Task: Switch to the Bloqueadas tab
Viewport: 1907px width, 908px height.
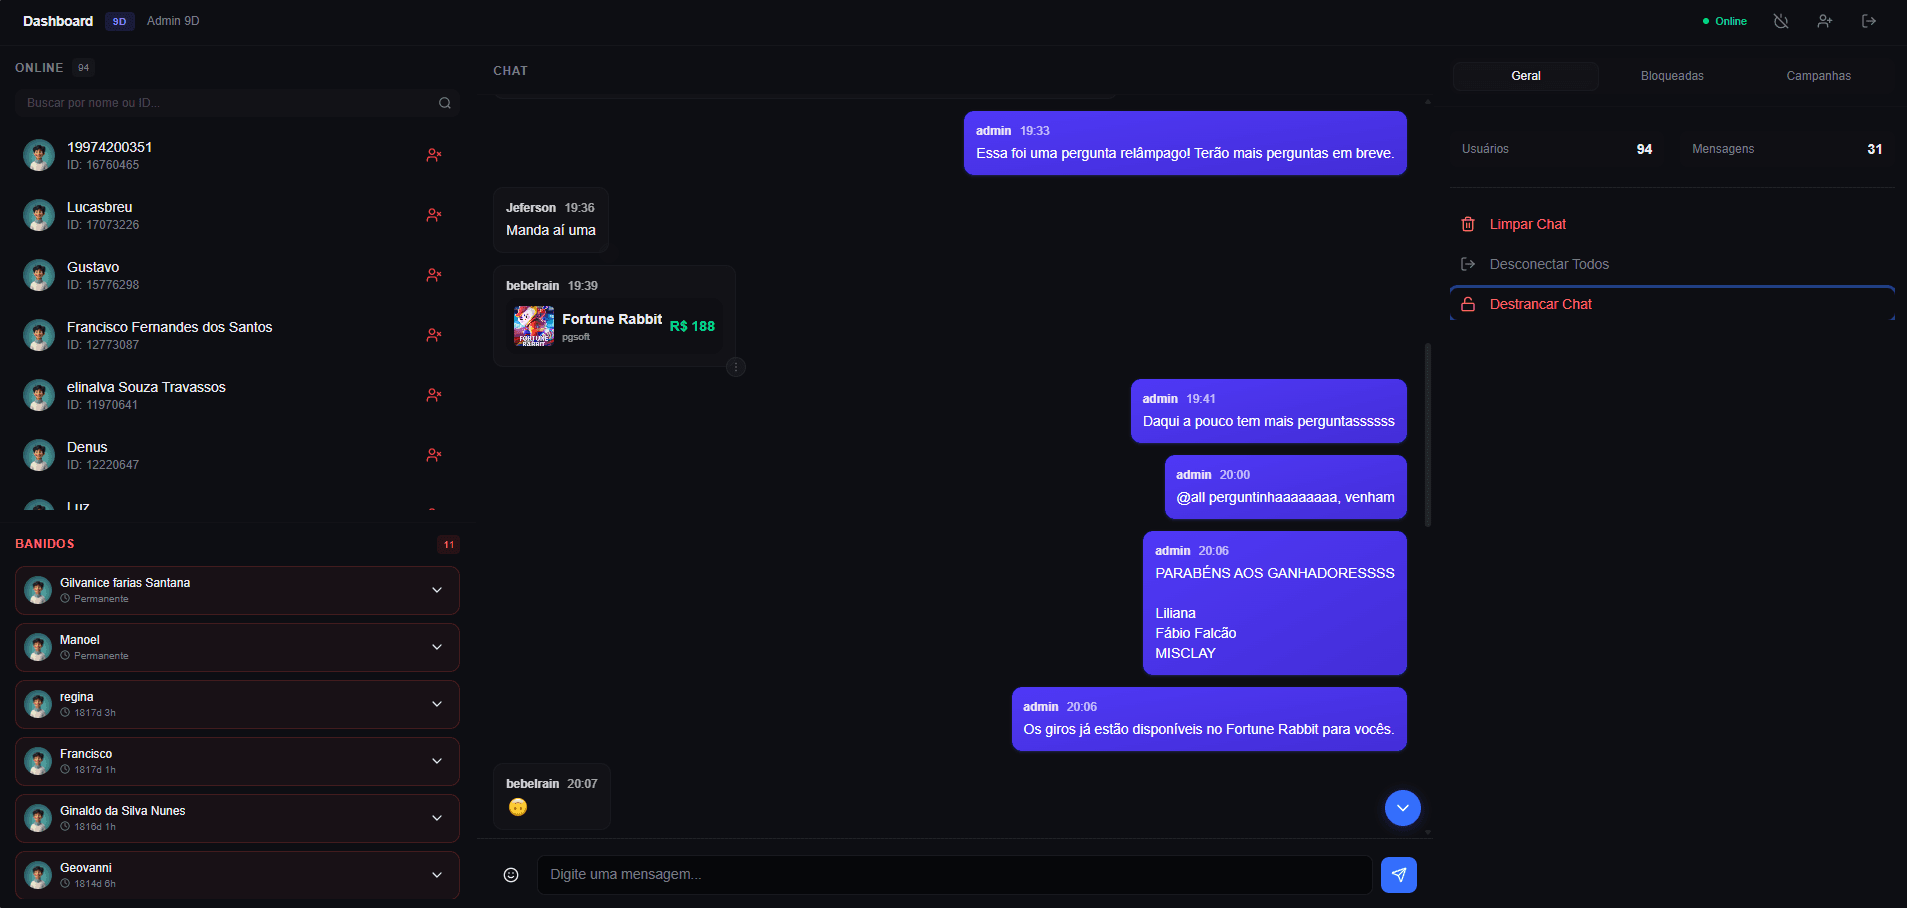Action: (x=1671, y=75)
